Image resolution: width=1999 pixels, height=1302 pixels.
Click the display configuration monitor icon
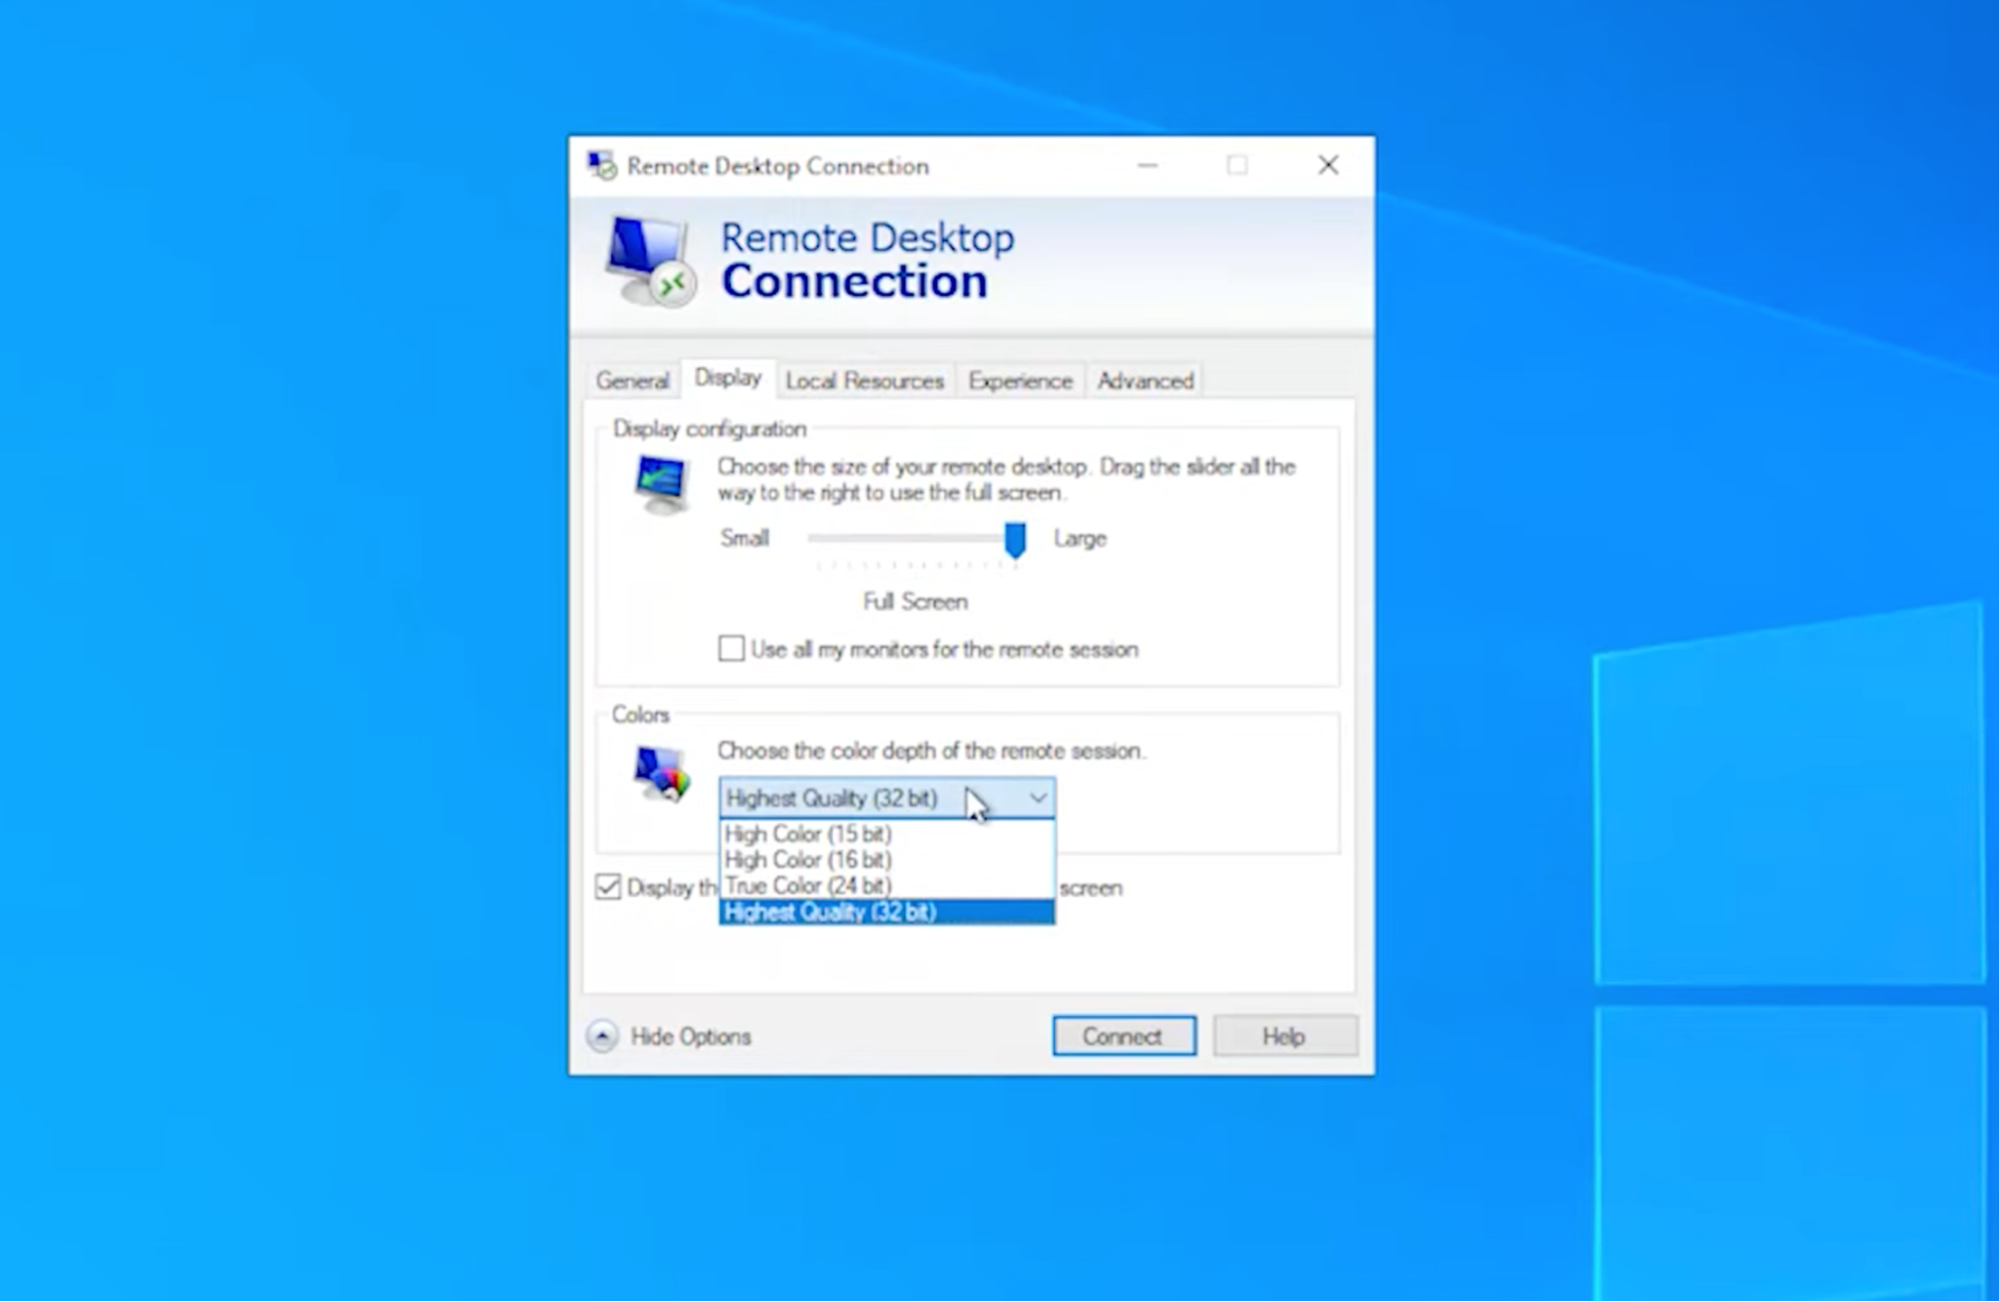[x=661, y=483]
